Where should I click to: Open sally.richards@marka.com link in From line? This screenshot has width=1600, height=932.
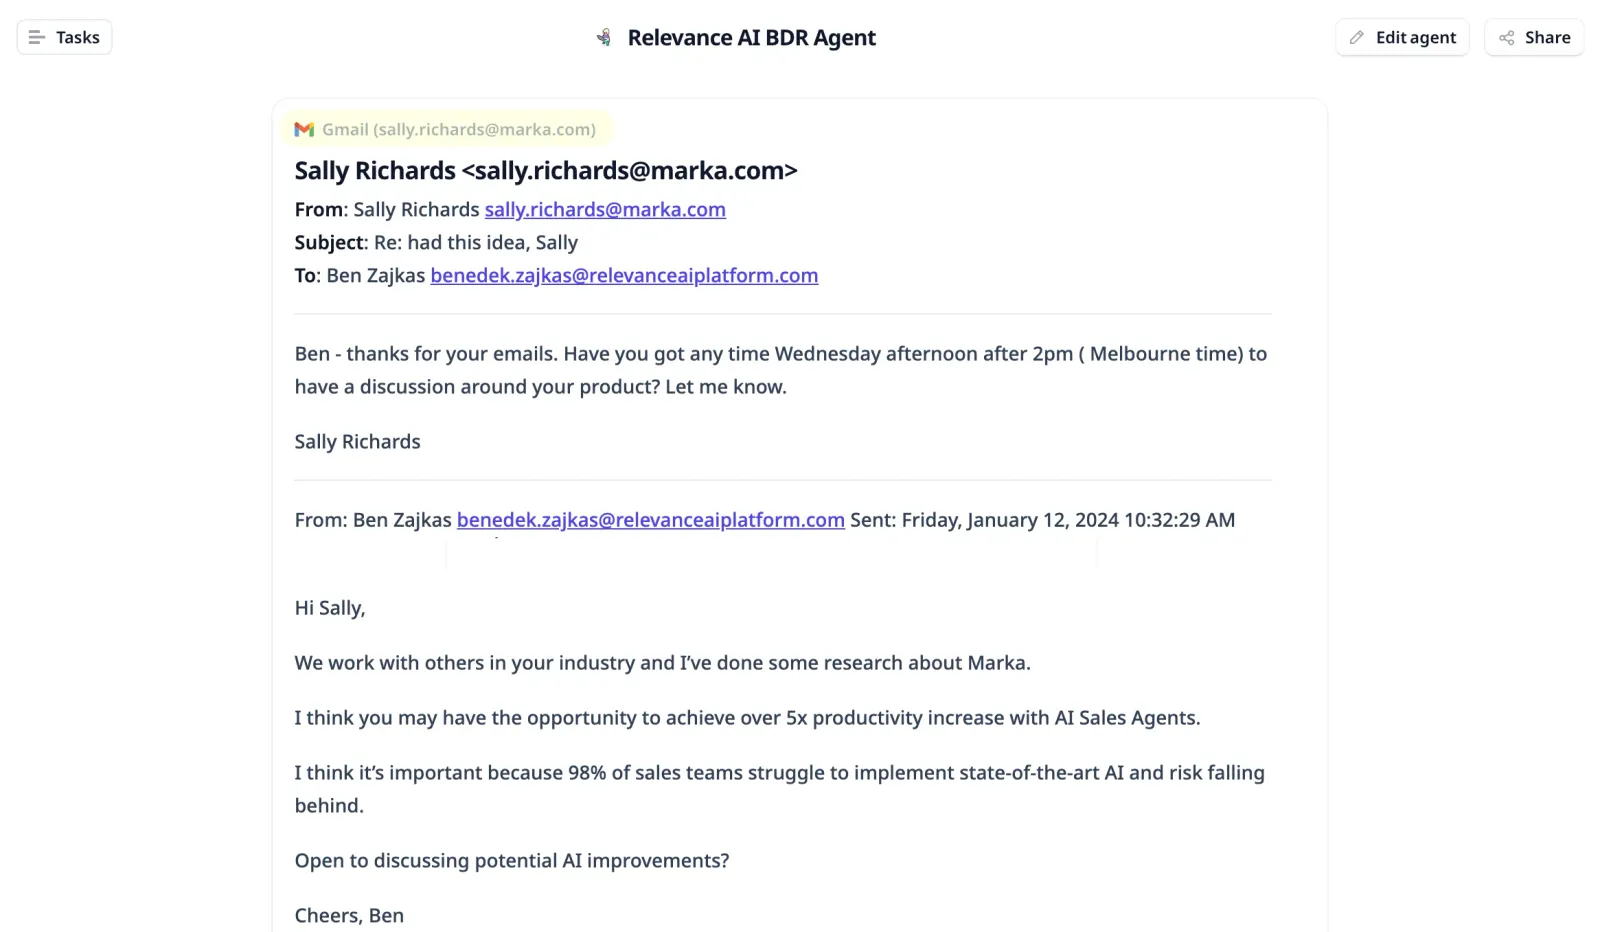[605, 209]
